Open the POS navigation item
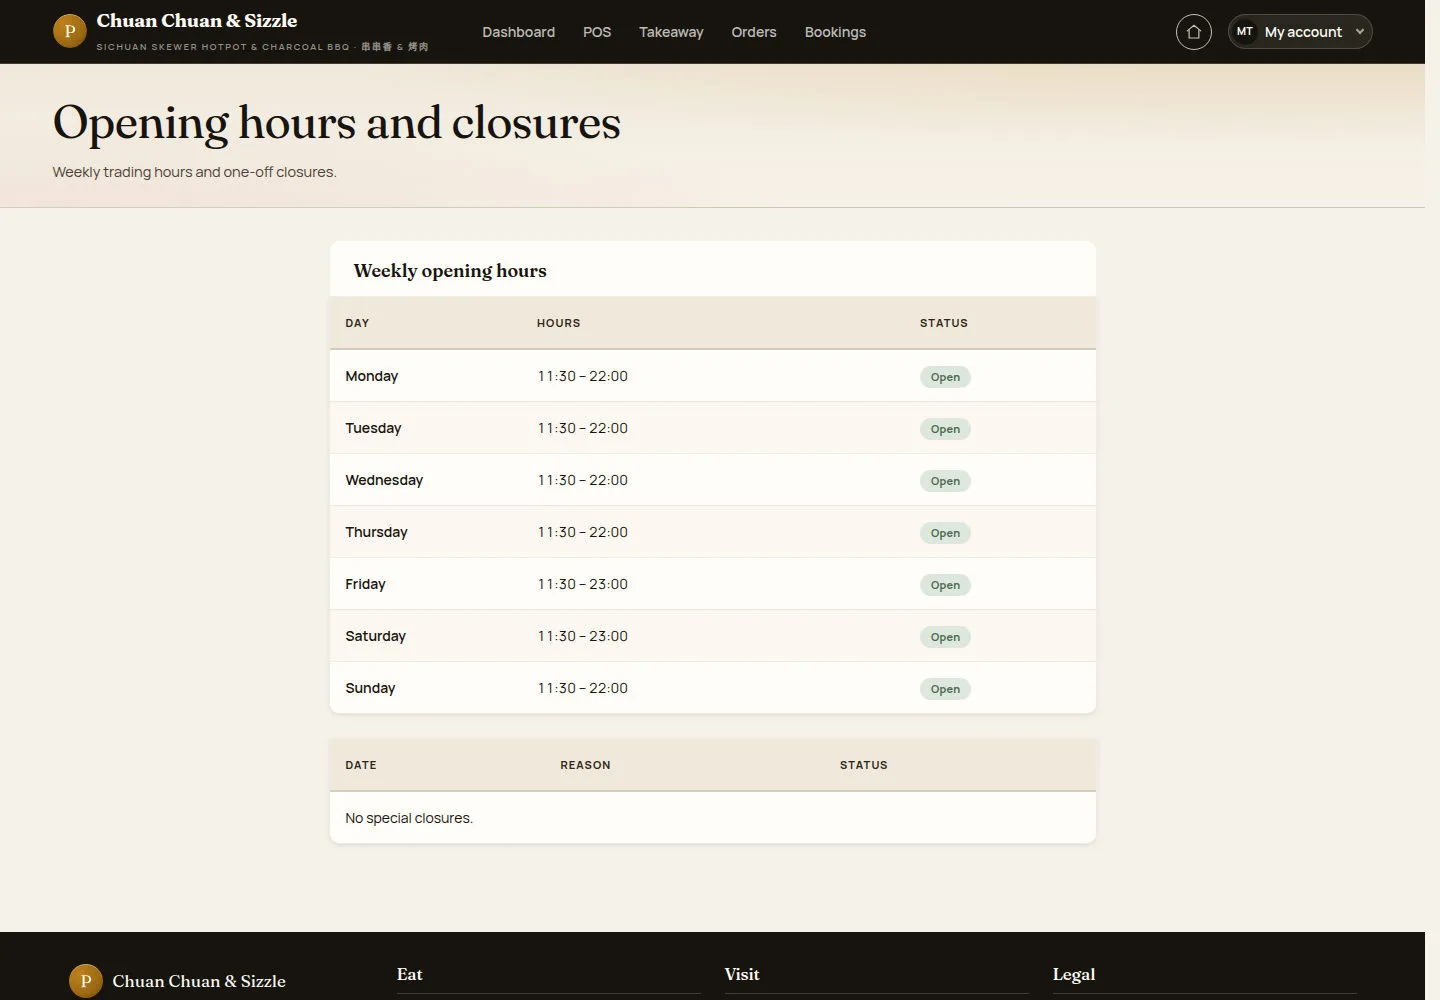This screenshot has width=1440, height=1000. point(597,32)
